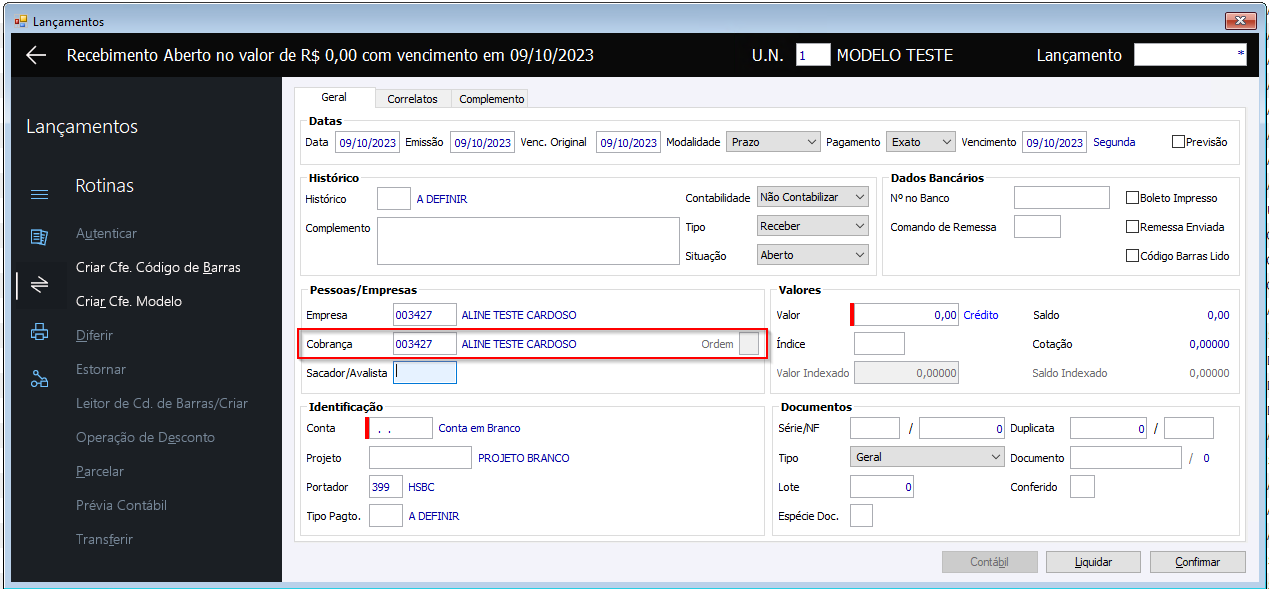Click the back arrow icon in header
1269x589 pixels.
(x=37, y=55)
